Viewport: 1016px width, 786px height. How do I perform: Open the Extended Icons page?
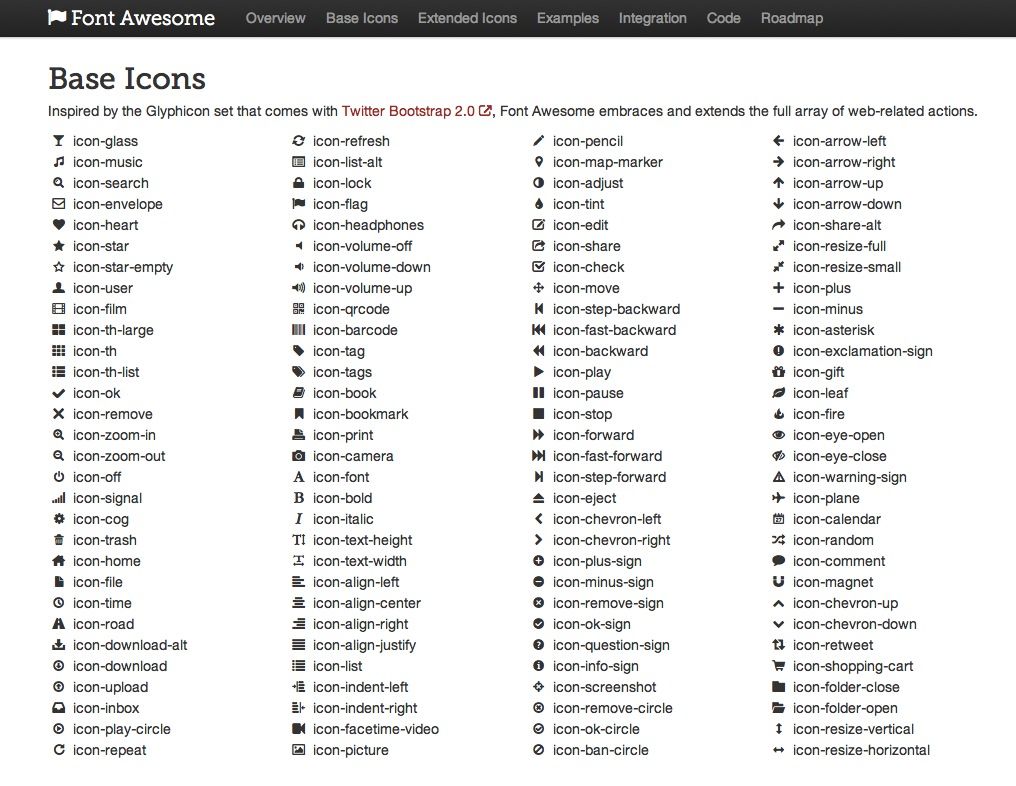coord(467,18)
